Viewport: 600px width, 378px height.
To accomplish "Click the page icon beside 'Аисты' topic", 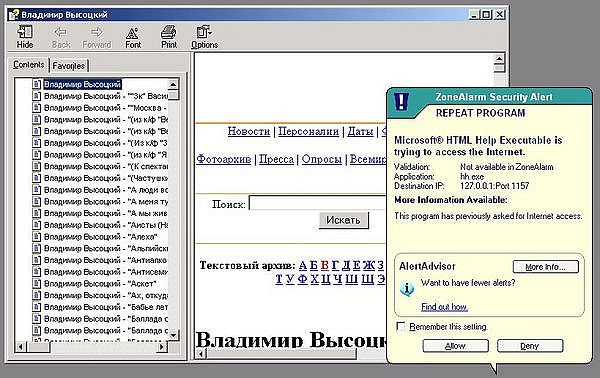I will click(36, 225).
